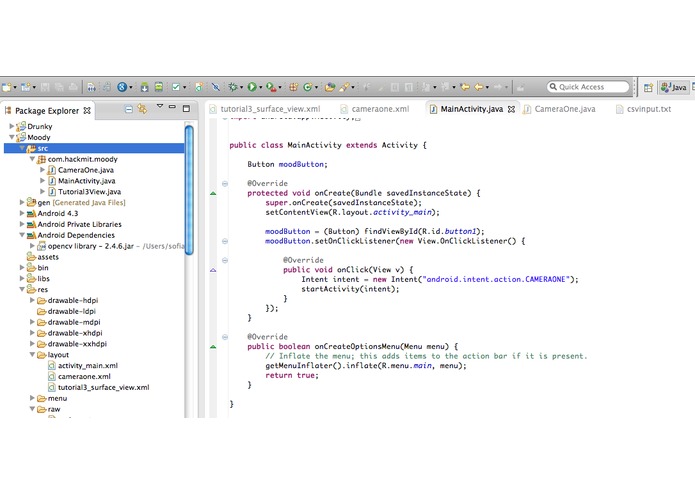Click the Search flashlight toolbar icon

[x=344, y=87]
